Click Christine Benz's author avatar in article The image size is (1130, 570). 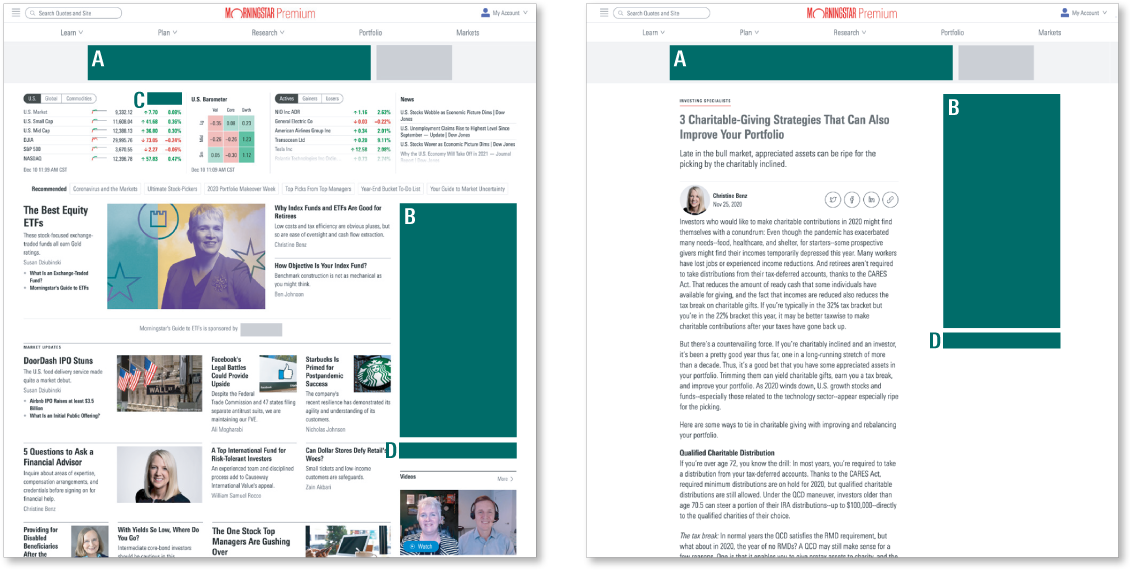pyautogui.click(x=694, y=200)
